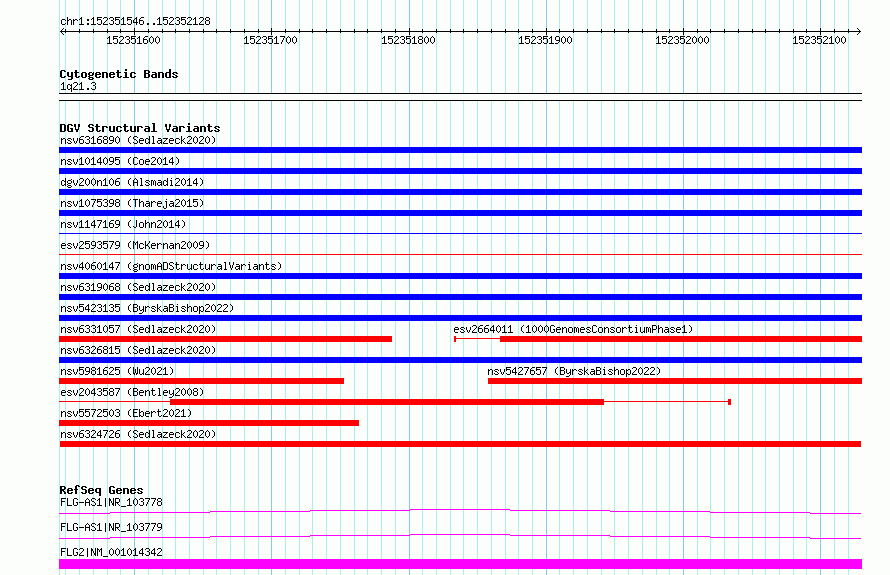Select the FLG-AS1|NR_103779 gene label
The width and height of the screenshot is (890, 575).
(x=111, y=527)
